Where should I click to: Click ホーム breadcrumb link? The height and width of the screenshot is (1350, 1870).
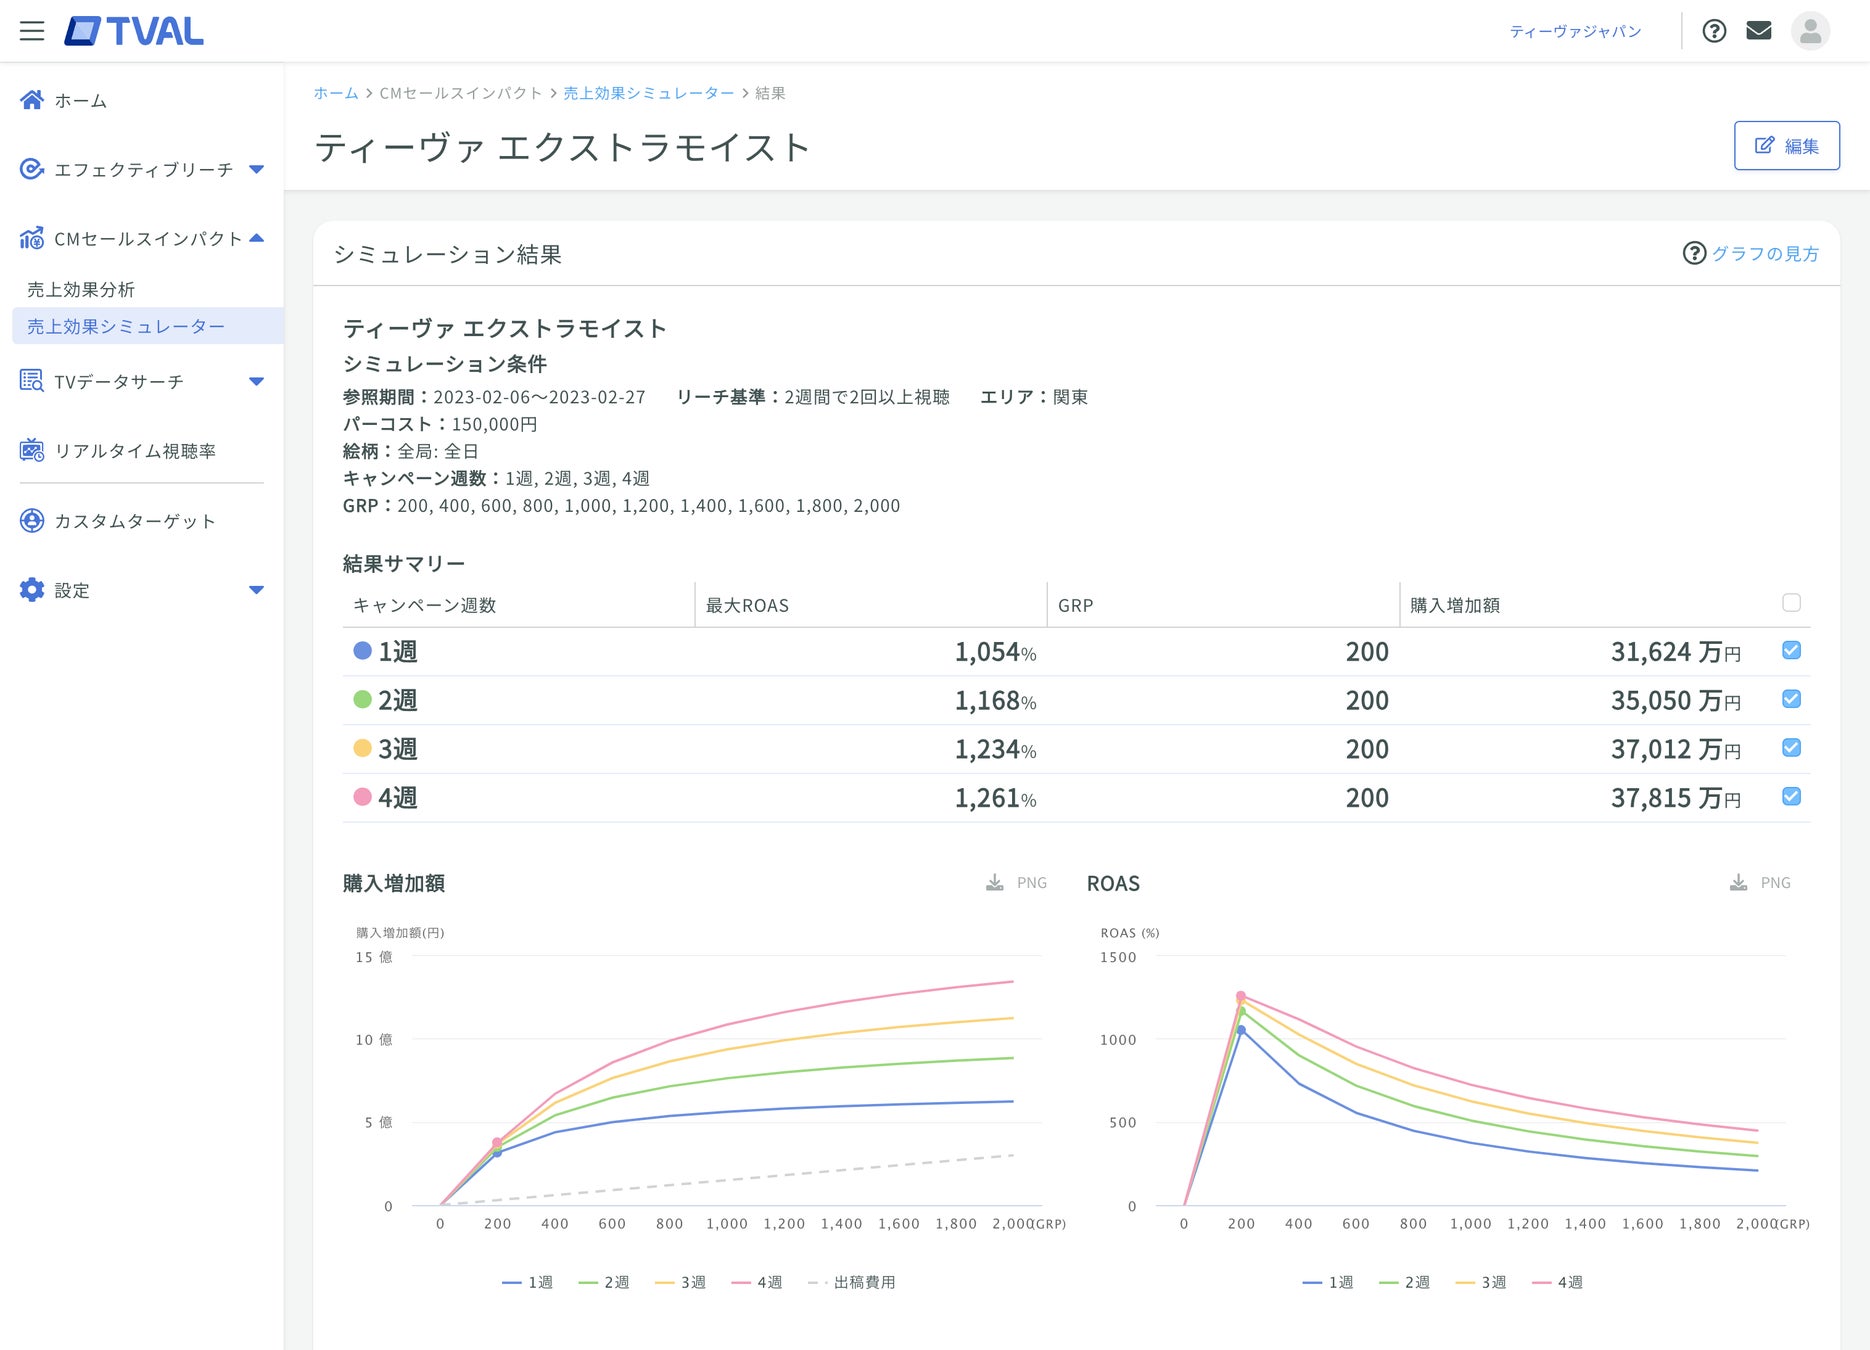click(336, 93)
